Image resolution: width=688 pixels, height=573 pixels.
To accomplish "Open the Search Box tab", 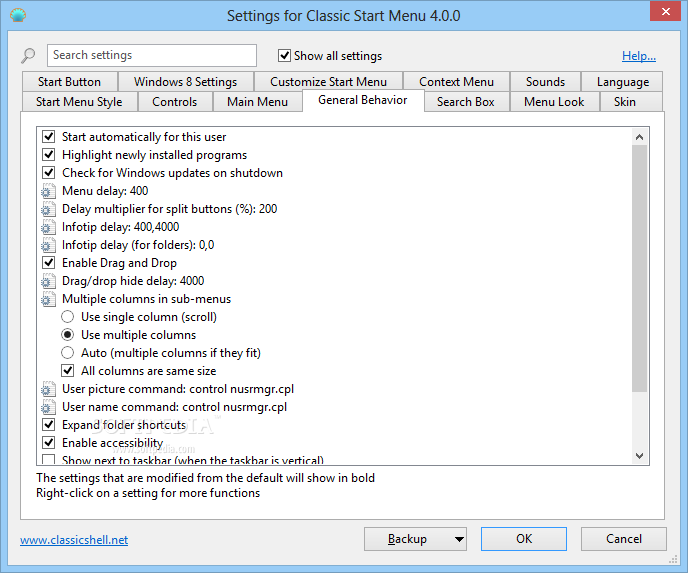I will click(466, 102).
